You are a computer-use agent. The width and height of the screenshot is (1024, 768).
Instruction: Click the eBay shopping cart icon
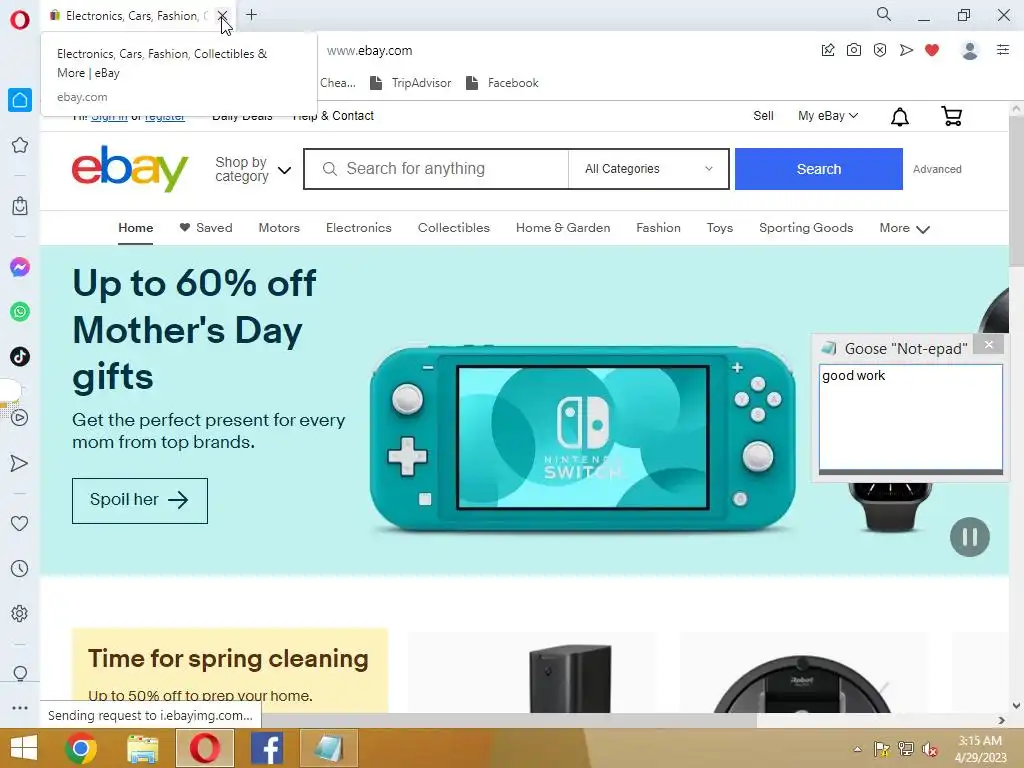tap(952, 116)
